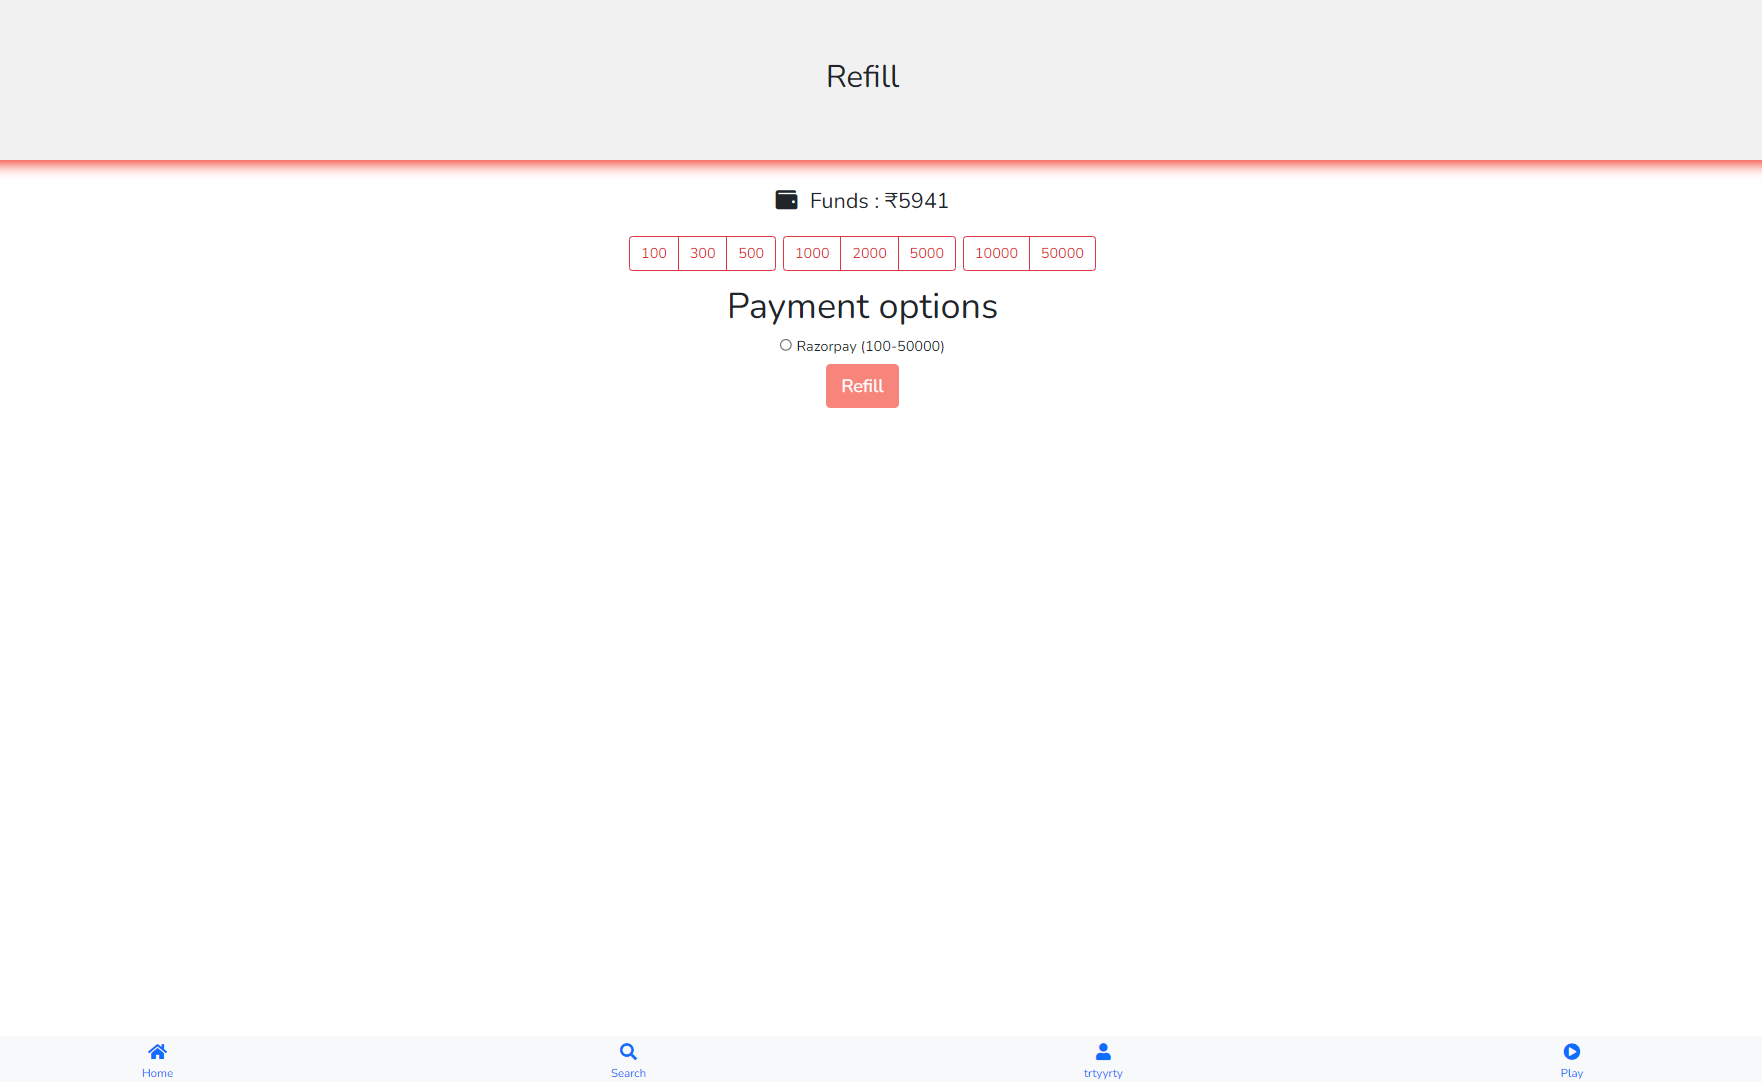This screenshot has height=1082, width=1762.
Task: Click the trtyyrty profile icon
Action: [x=1102, y=1051]
